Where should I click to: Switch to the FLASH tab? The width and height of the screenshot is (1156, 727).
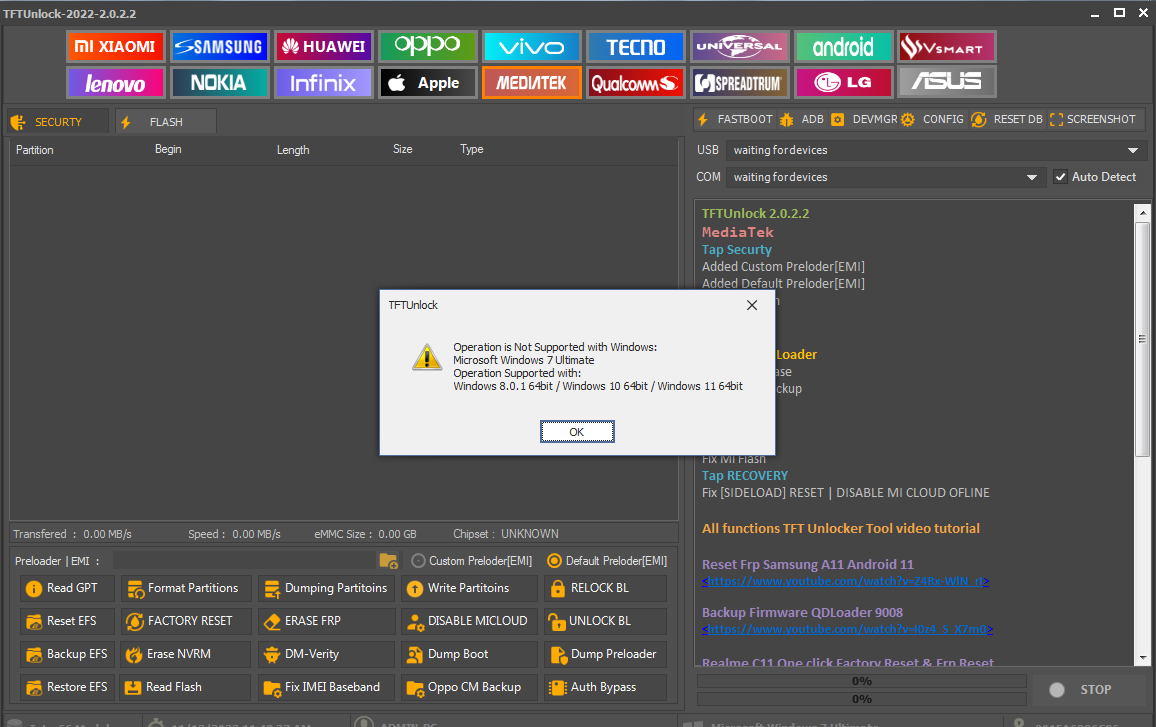tap(166, 122)
